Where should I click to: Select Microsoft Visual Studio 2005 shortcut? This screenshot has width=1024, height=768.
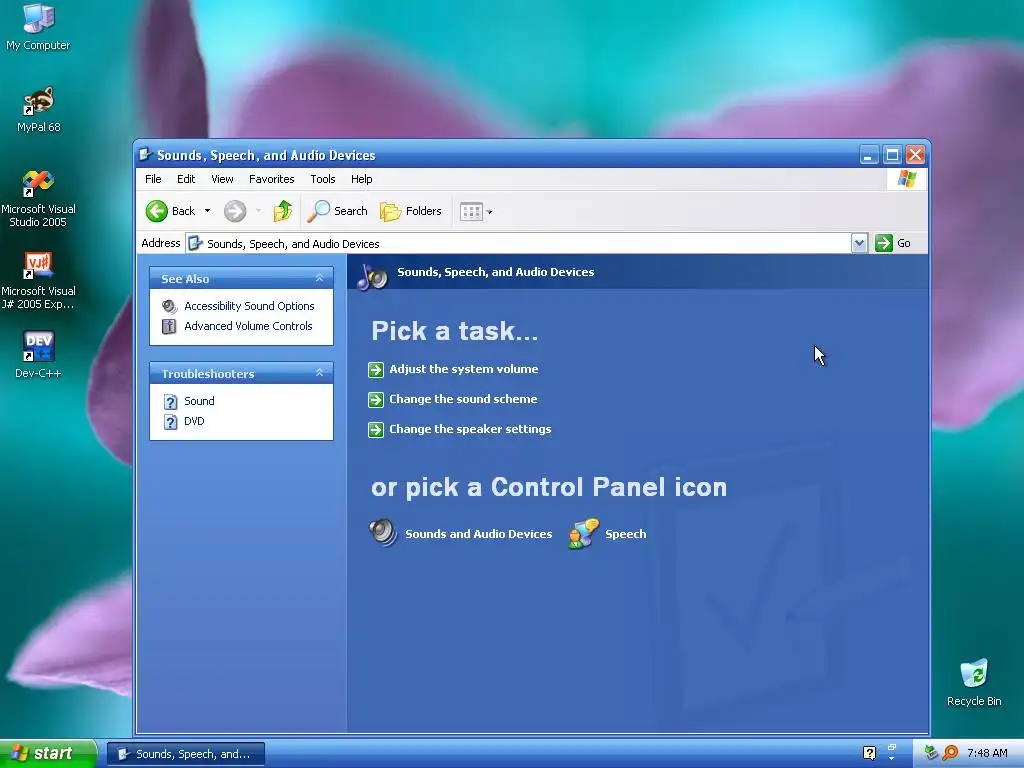[x=38, y=198]
